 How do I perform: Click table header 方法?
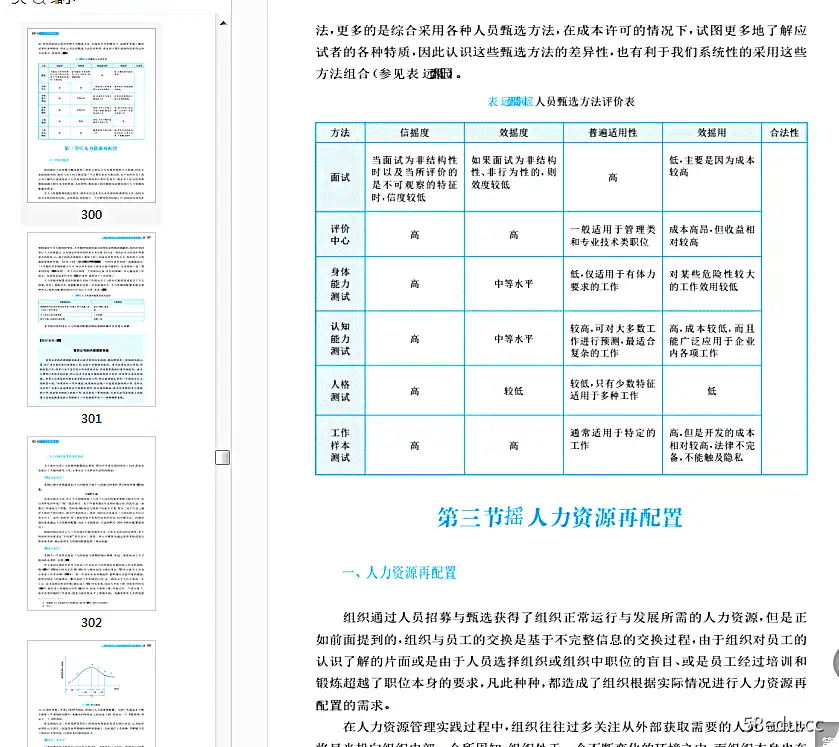[x=340, y=133]
